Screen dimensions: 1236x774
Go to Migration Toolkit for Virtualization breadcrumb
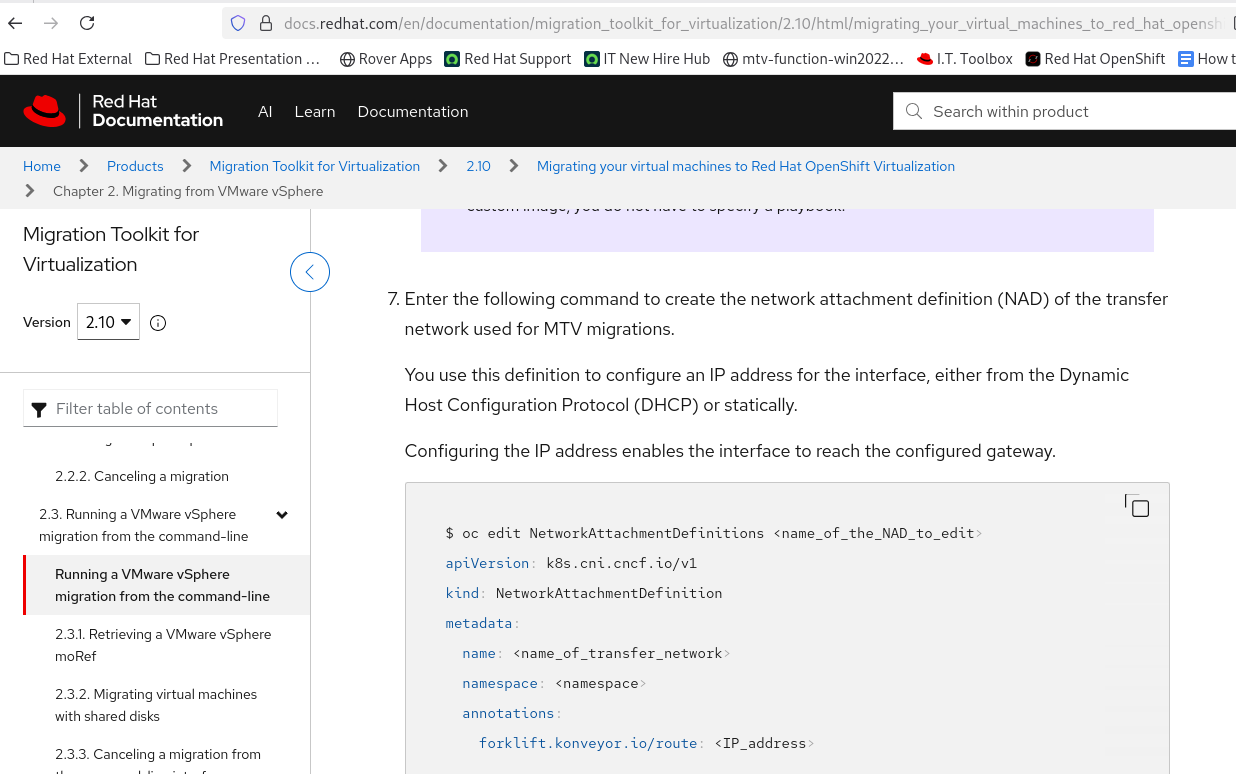click(x=314, y=166)
